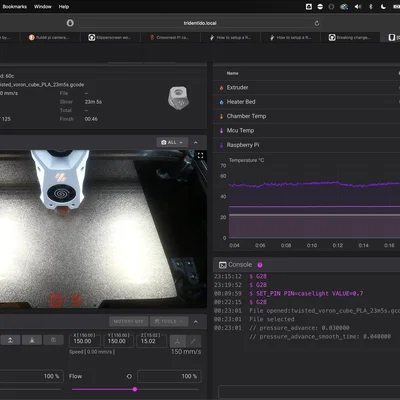Reset flow rate with the reset icon
Viewport: 400px width, 400px height.
click(129, 376)
